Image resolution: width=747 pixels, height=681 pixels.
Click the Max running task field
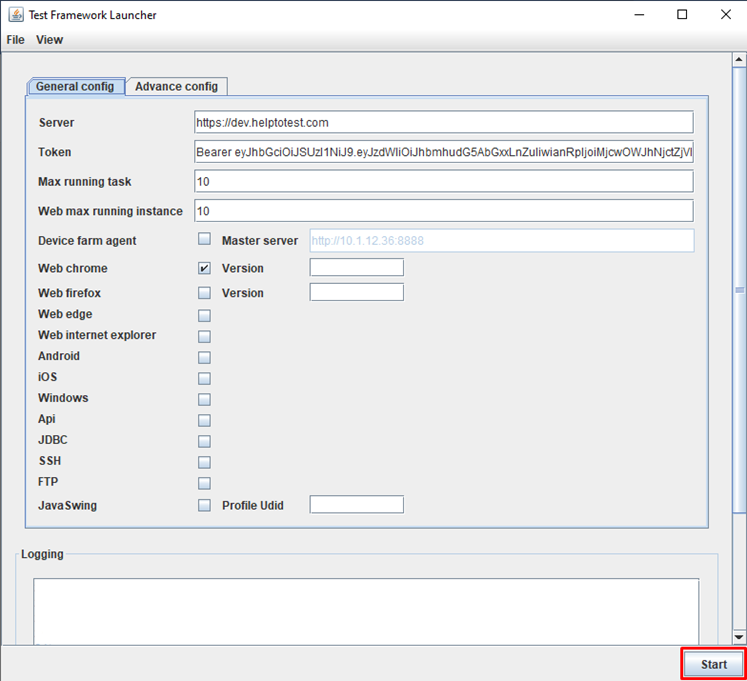coord(443,182)
